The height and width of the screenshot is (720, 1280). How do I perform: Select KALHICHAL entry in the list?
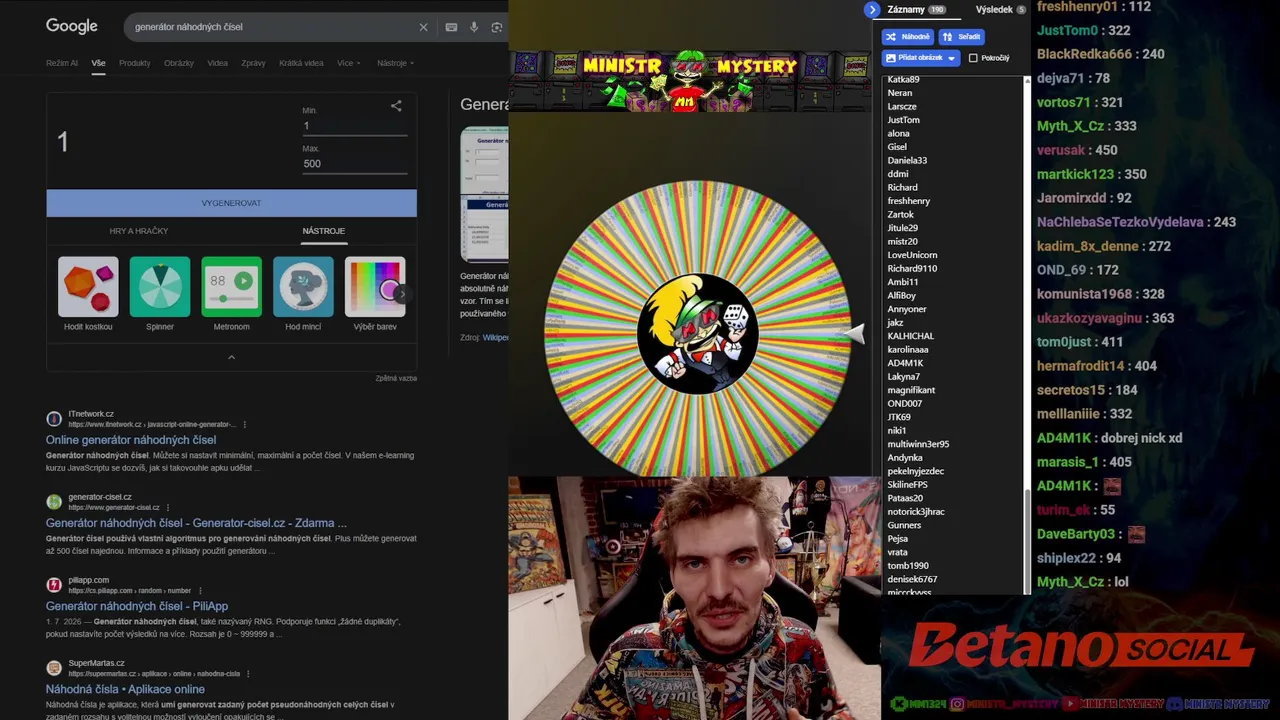[x=911, y=336]
